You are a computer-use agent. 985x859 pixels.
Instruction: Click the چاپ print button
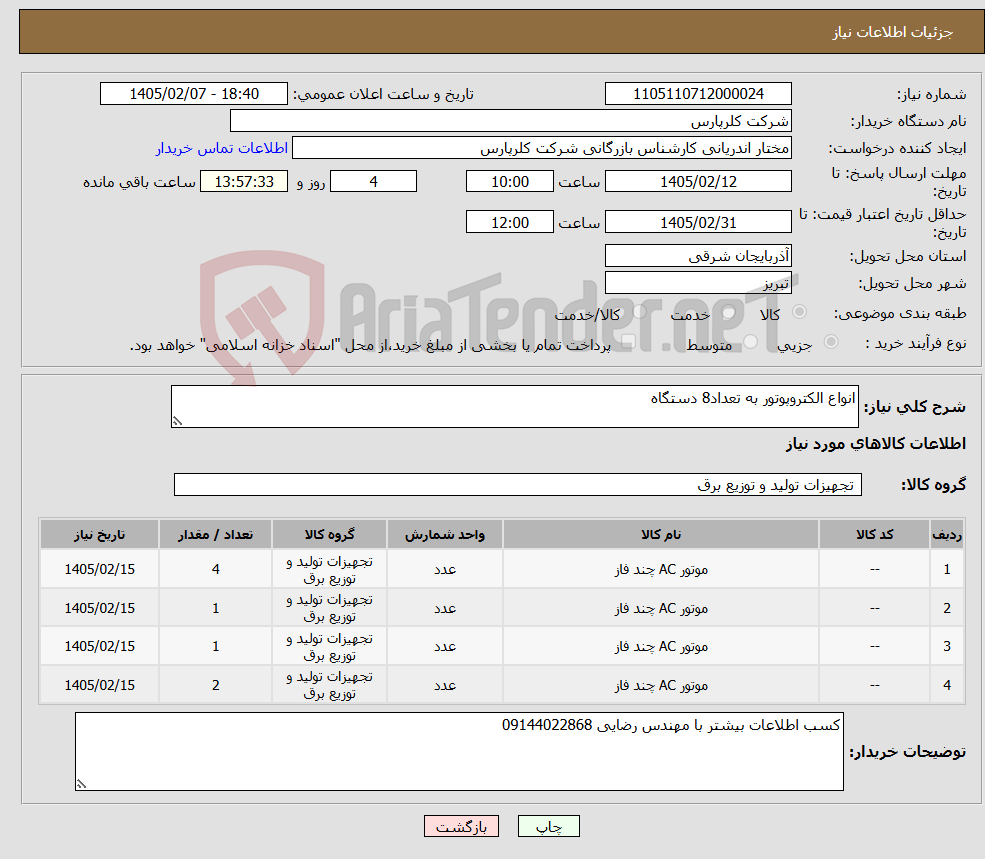[548, 826]
